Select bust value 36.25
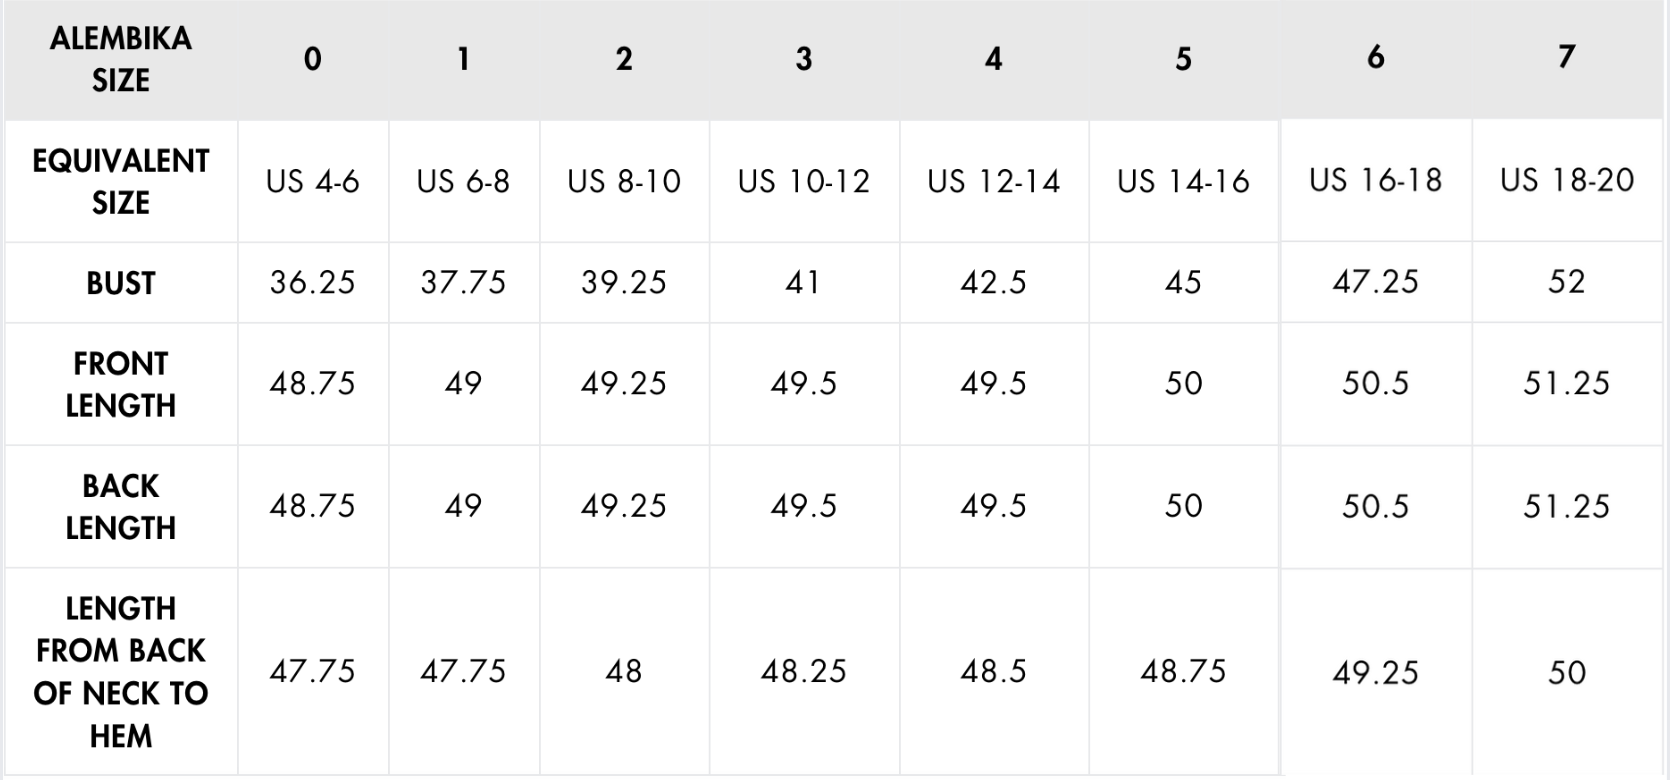 tap(313, 282)
